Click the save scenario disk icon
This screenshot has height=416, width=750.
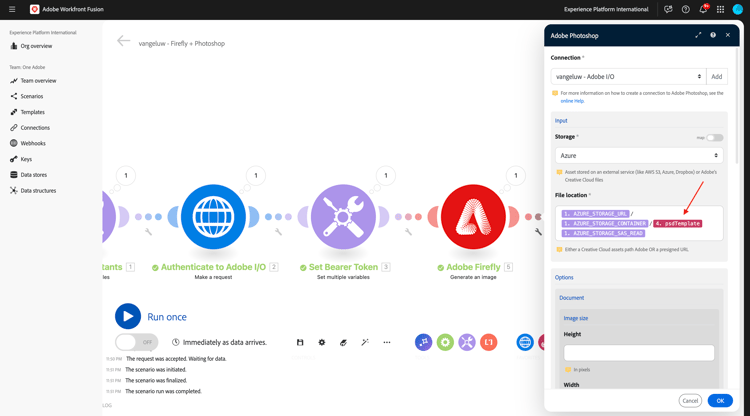(x=300, y=342)
